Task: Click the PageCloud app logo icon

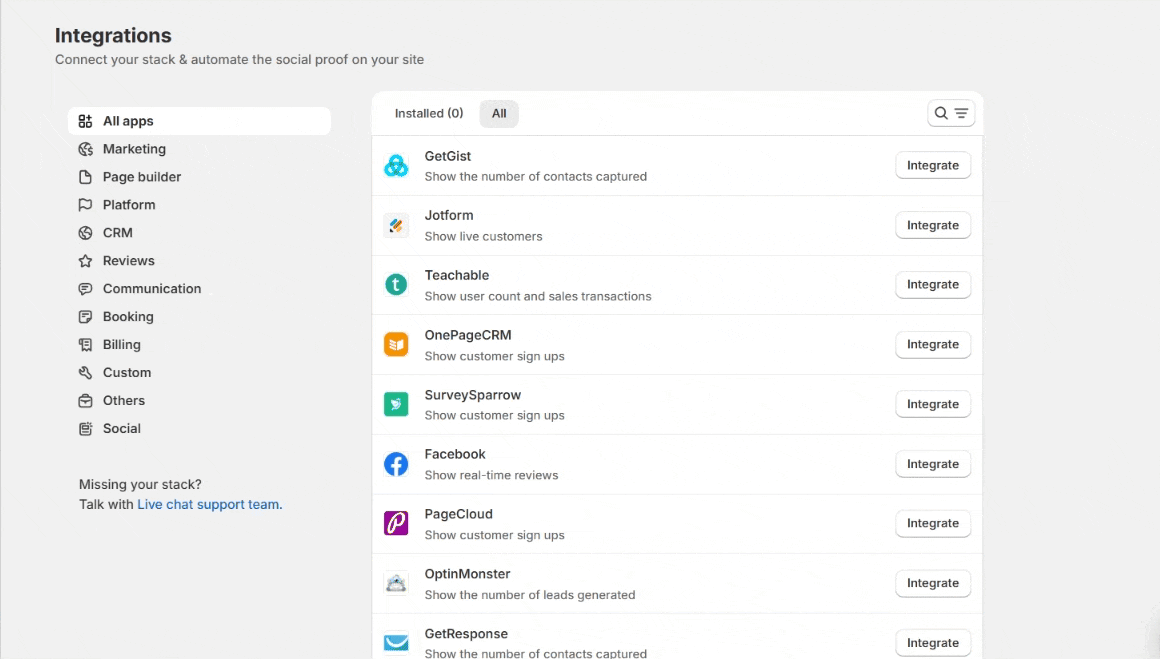Action: coord(396,523)
